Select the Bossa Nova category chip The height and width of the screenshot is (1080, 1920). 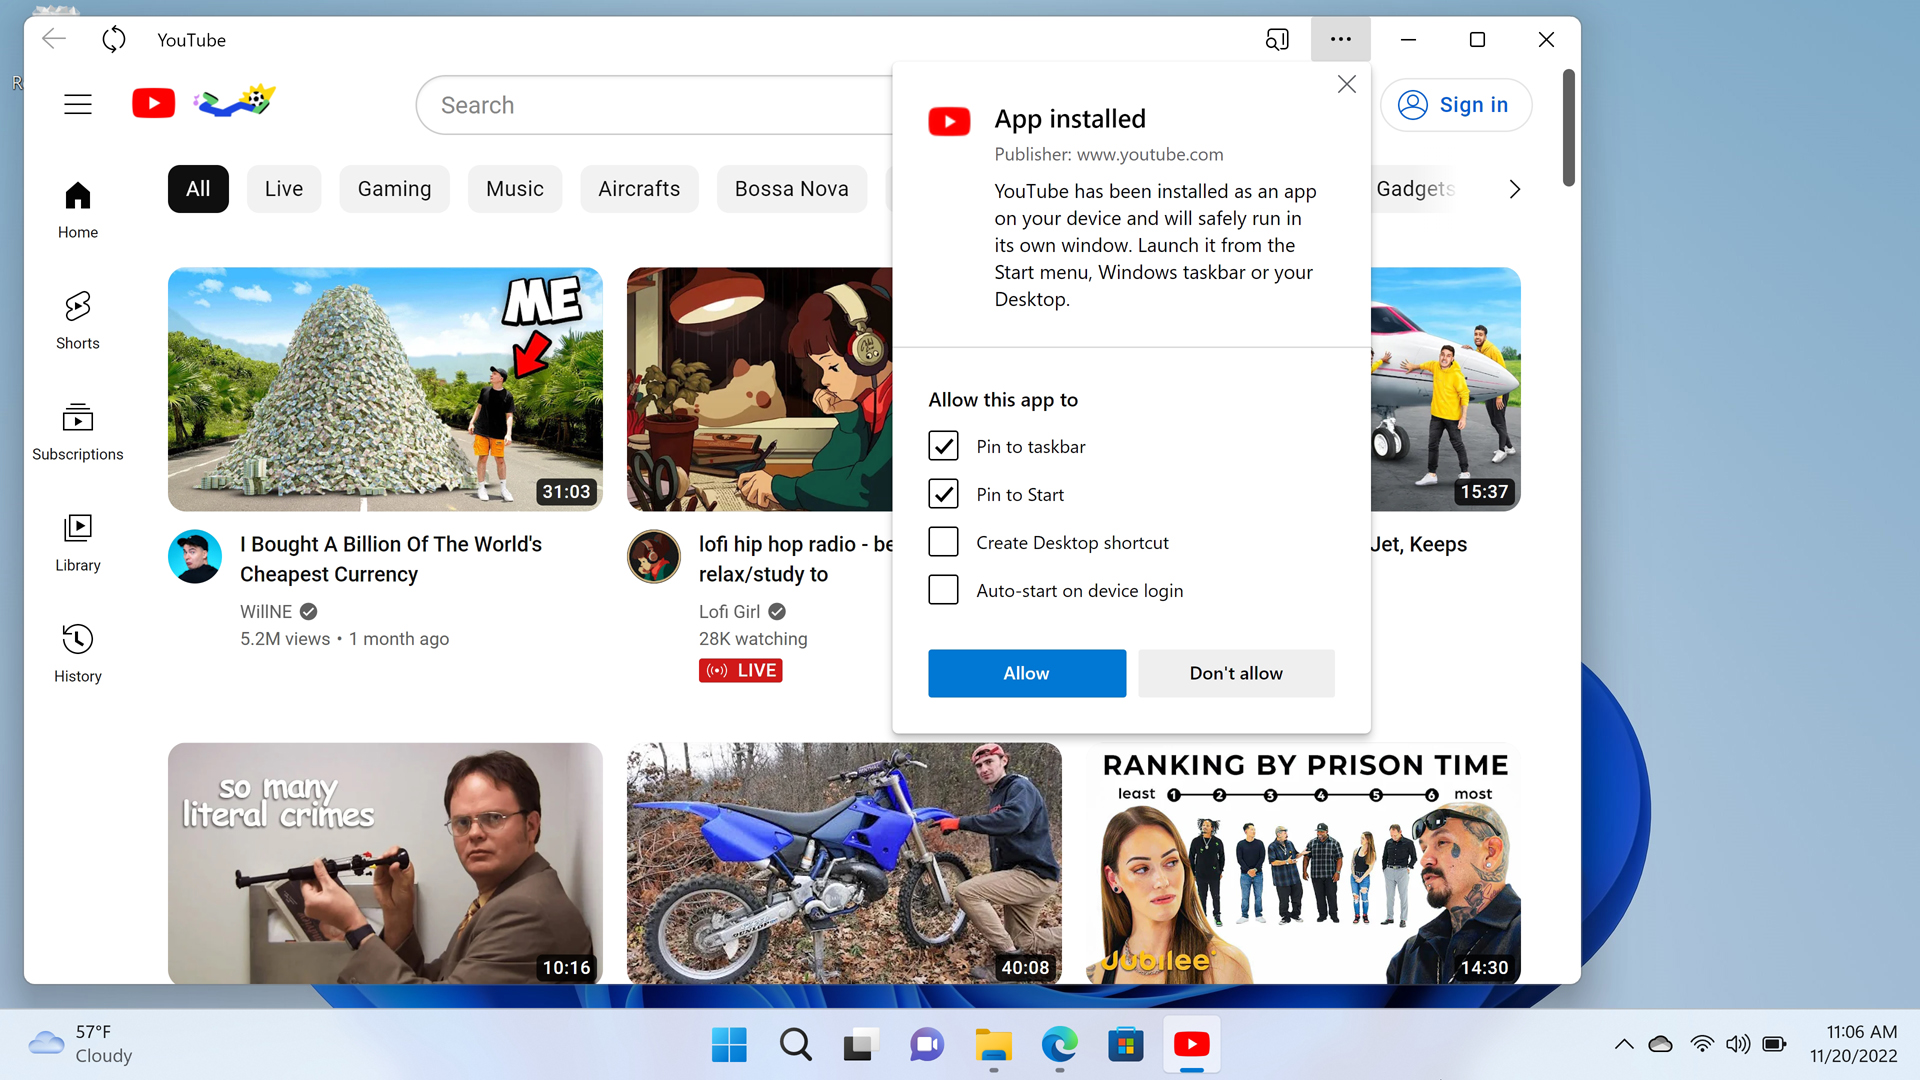791,189
